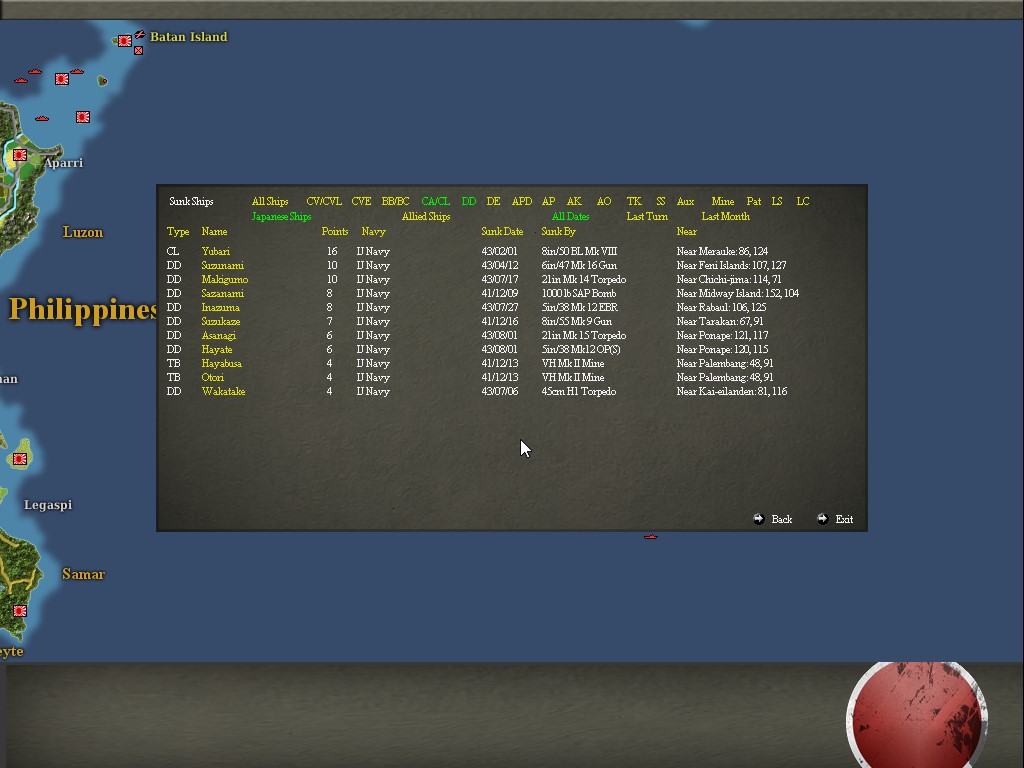
Task: Open ship Makigumo details
Action: [x=225, y=280]
